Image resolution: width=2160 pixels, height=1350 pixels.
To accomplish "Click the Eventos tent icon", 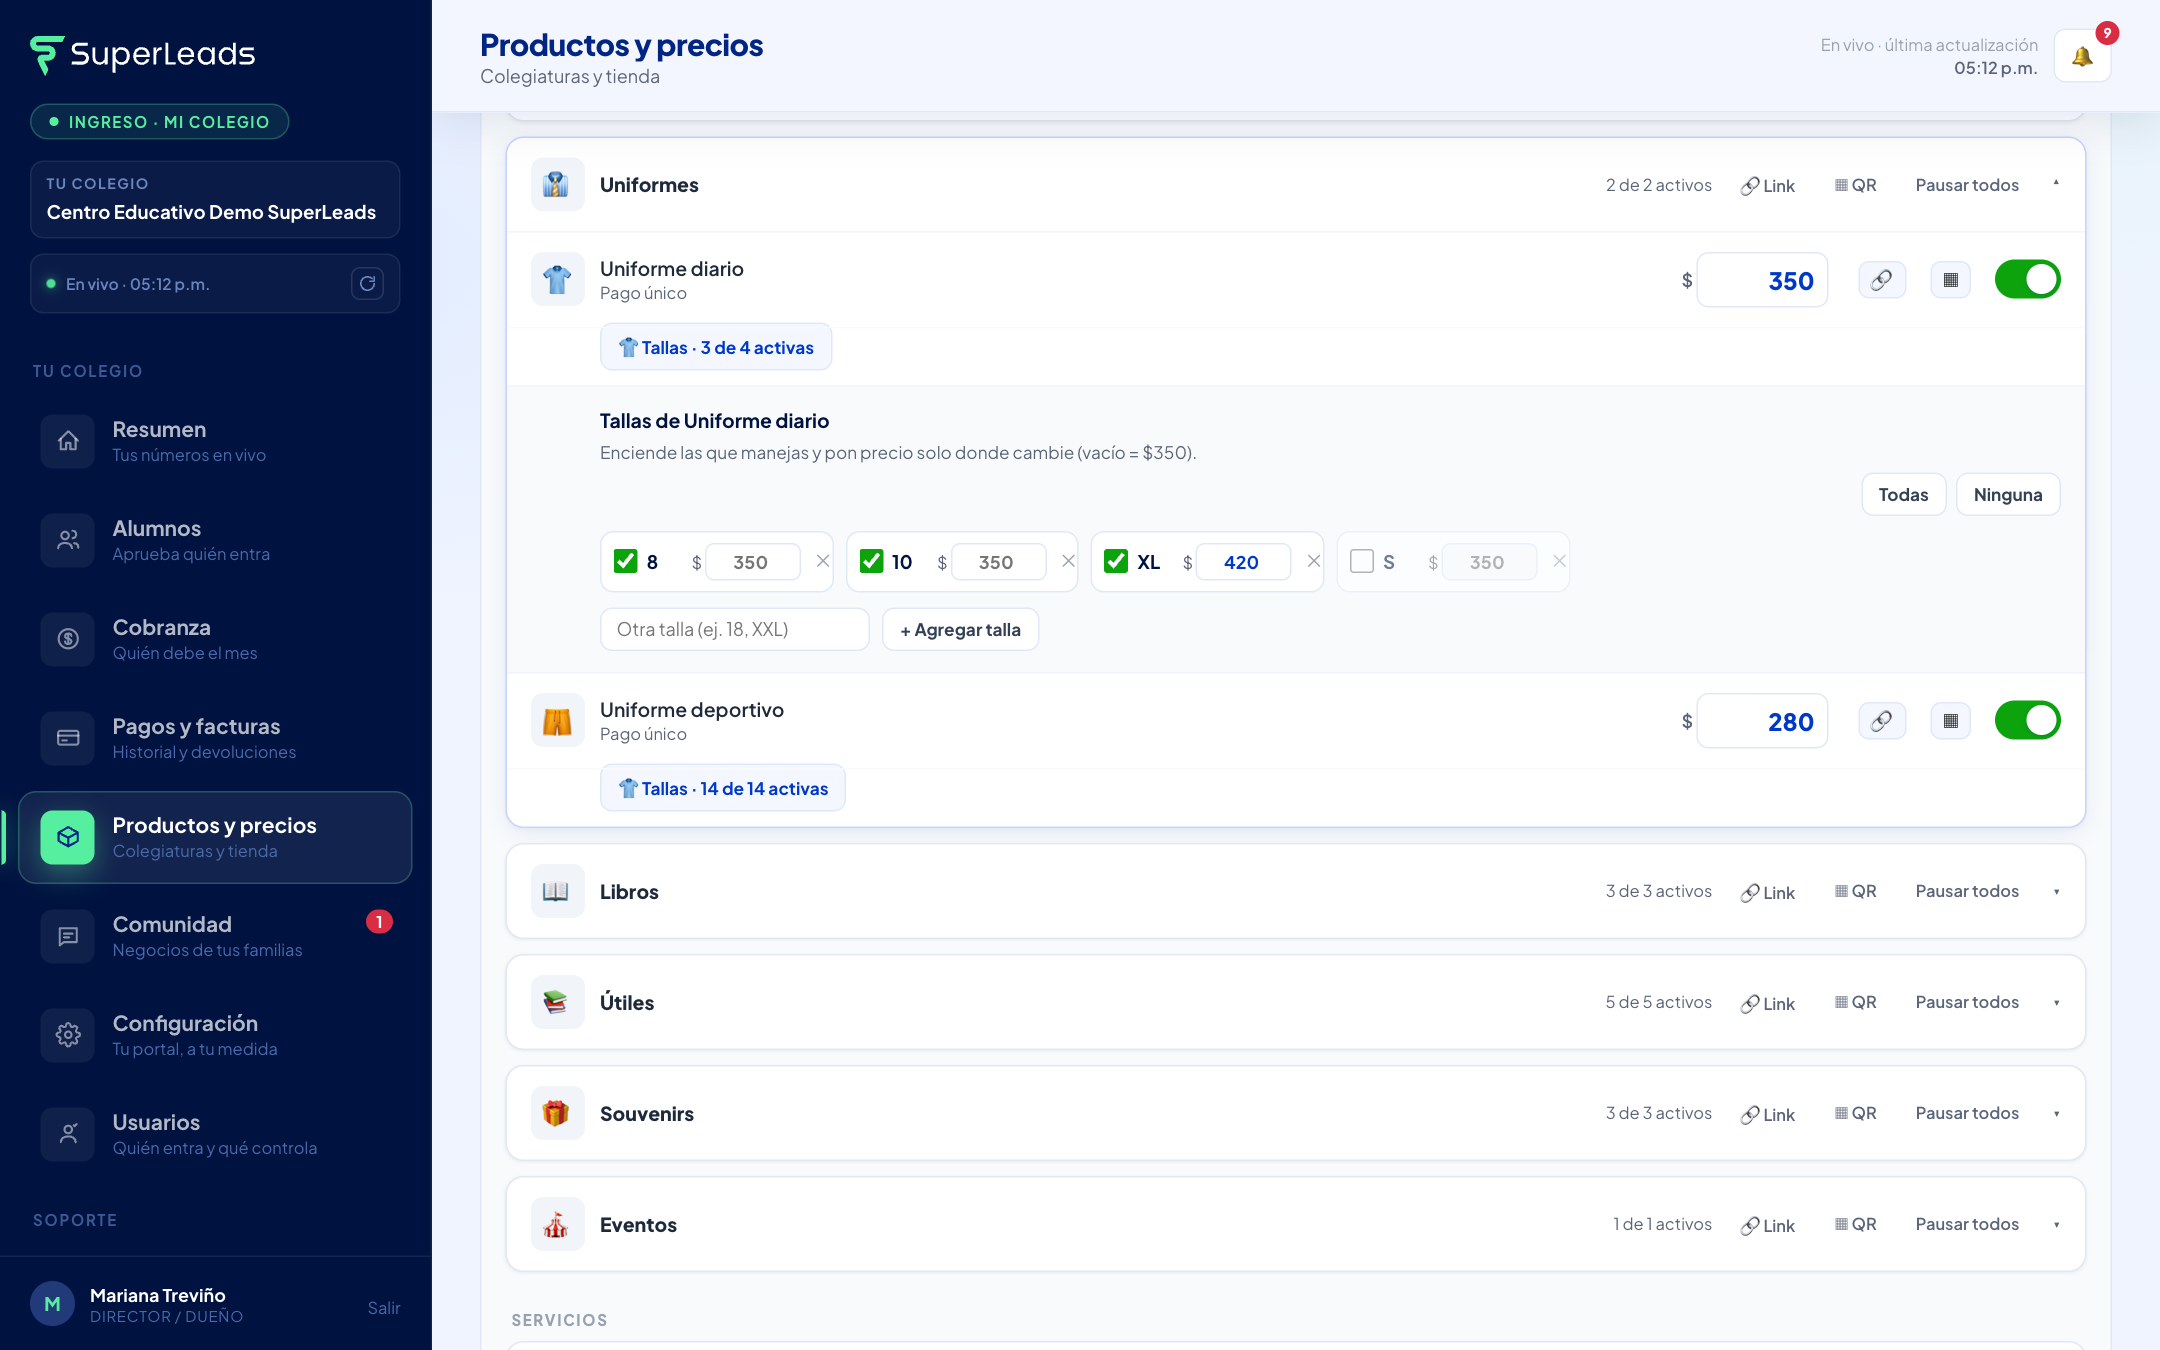I will pos(557,1224).
